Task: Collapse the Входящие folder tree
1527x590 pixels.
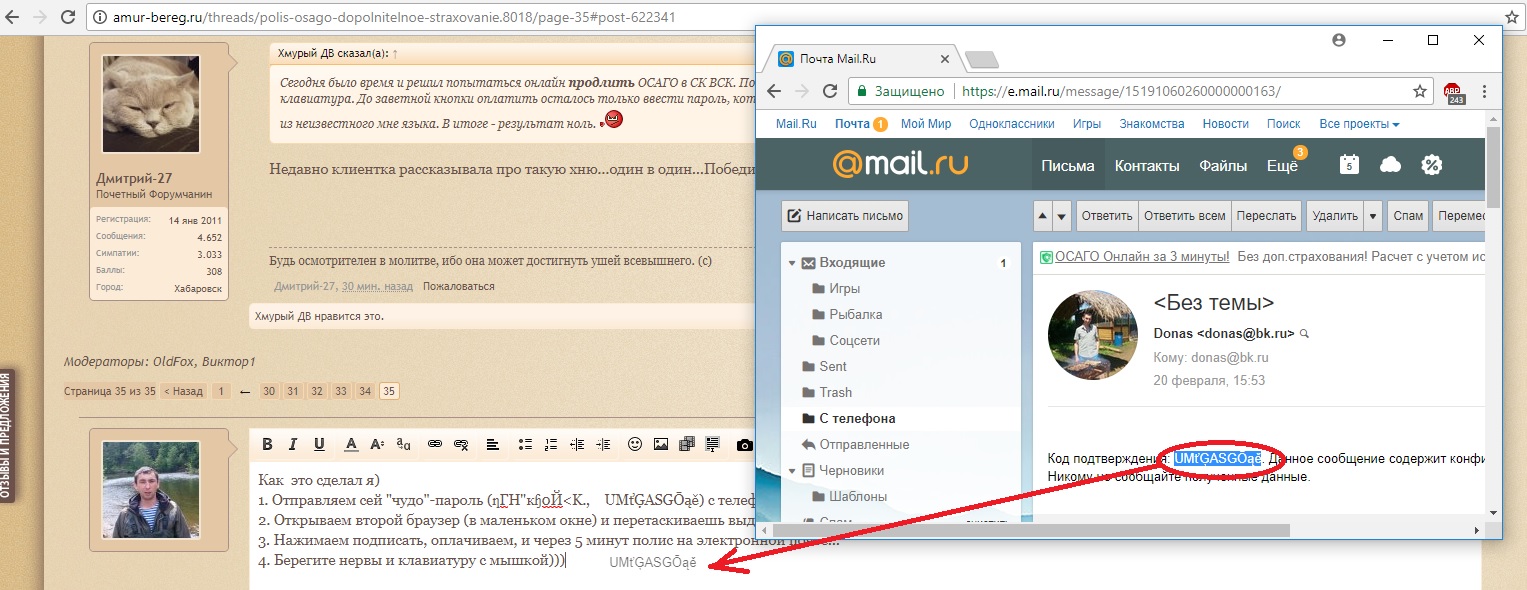Action: [792, 263]
